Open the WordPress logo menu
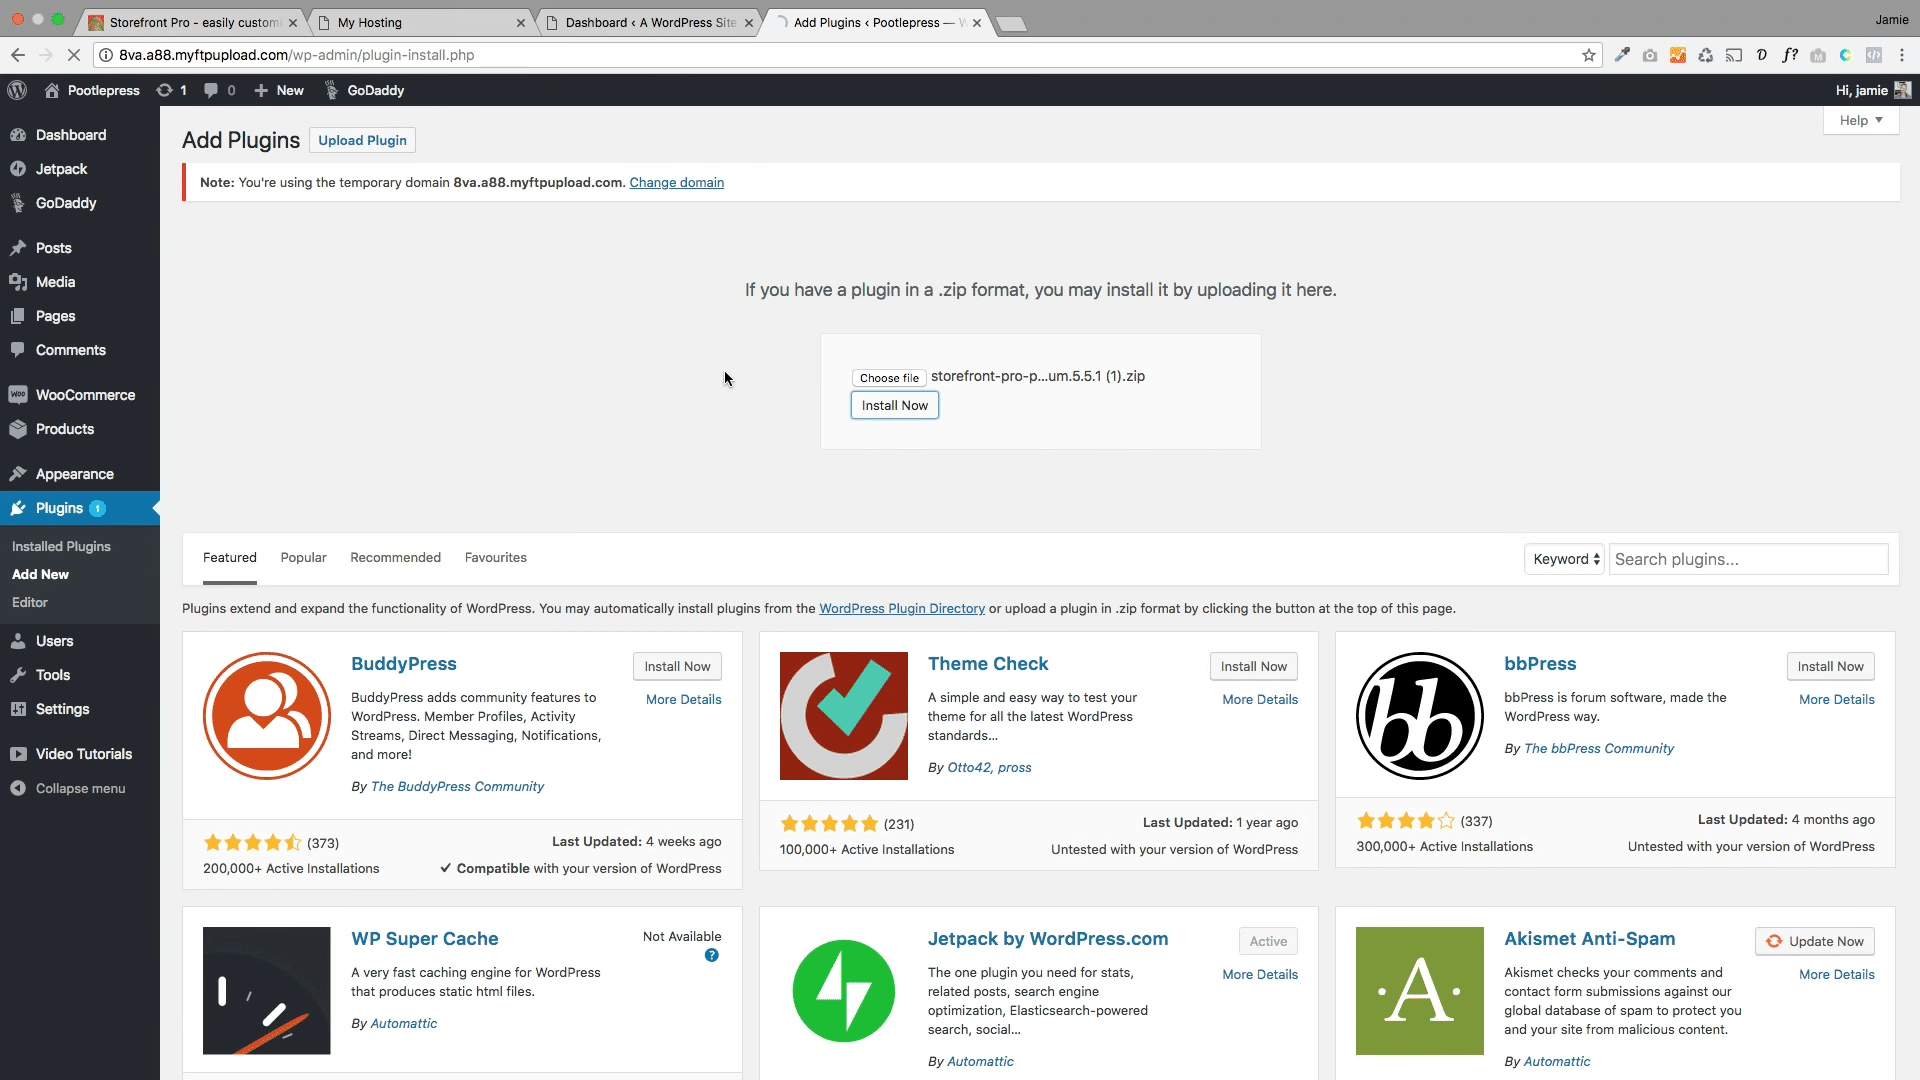1920x1080 pixels. (x=17, y=90)
